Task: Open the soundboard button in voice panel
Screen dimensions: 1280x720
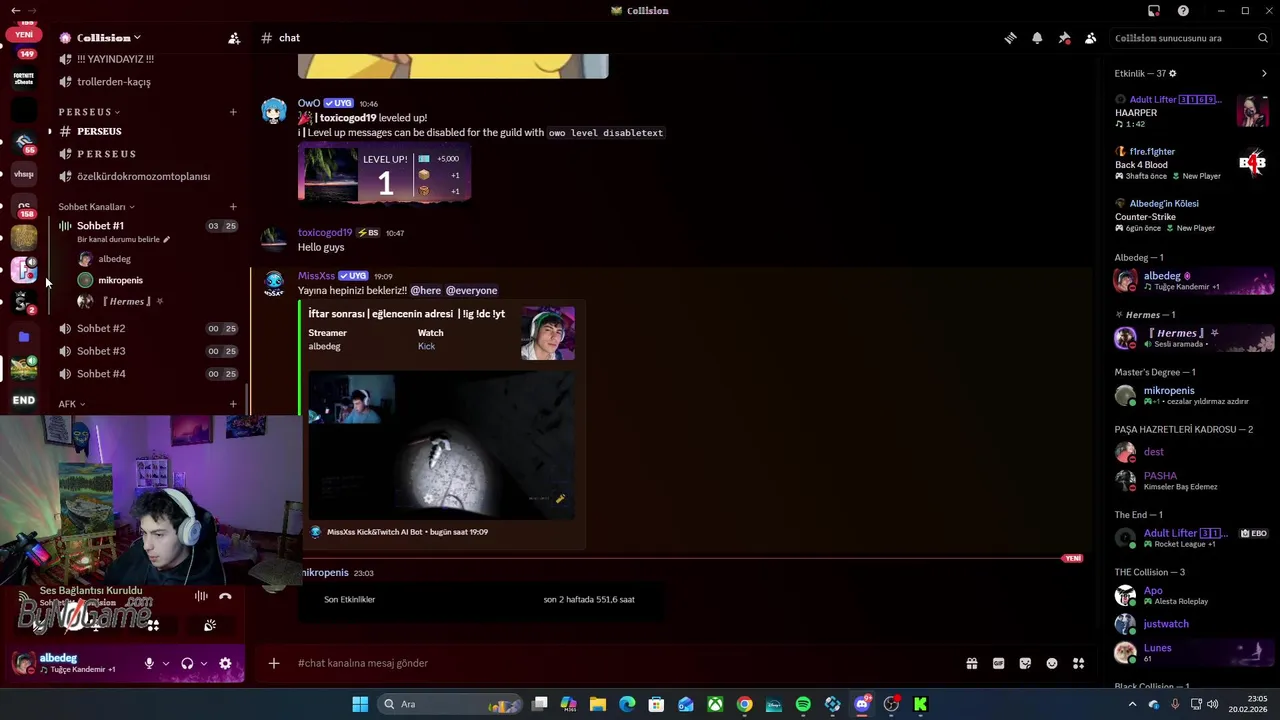Action: pos(210,625)
